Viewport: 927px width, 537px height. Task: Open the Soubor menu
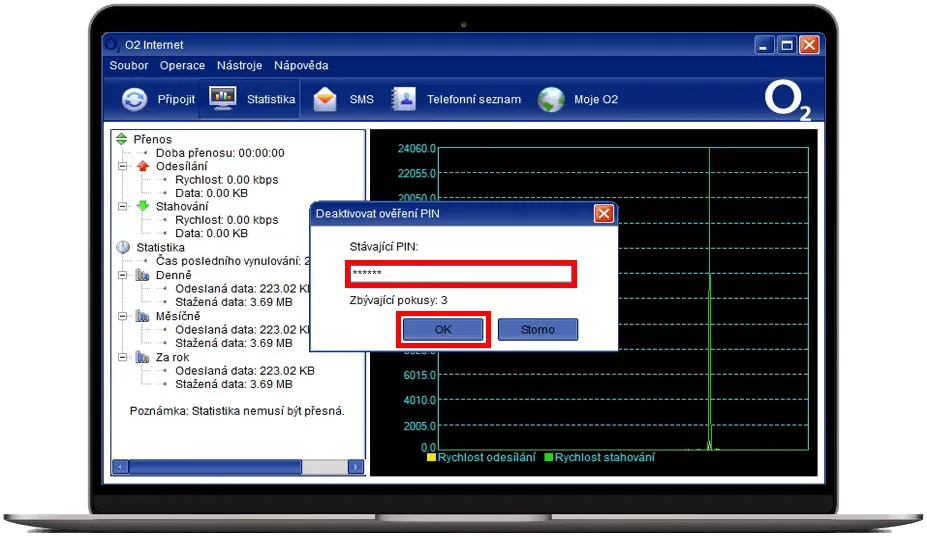click(x=128, y=66)
